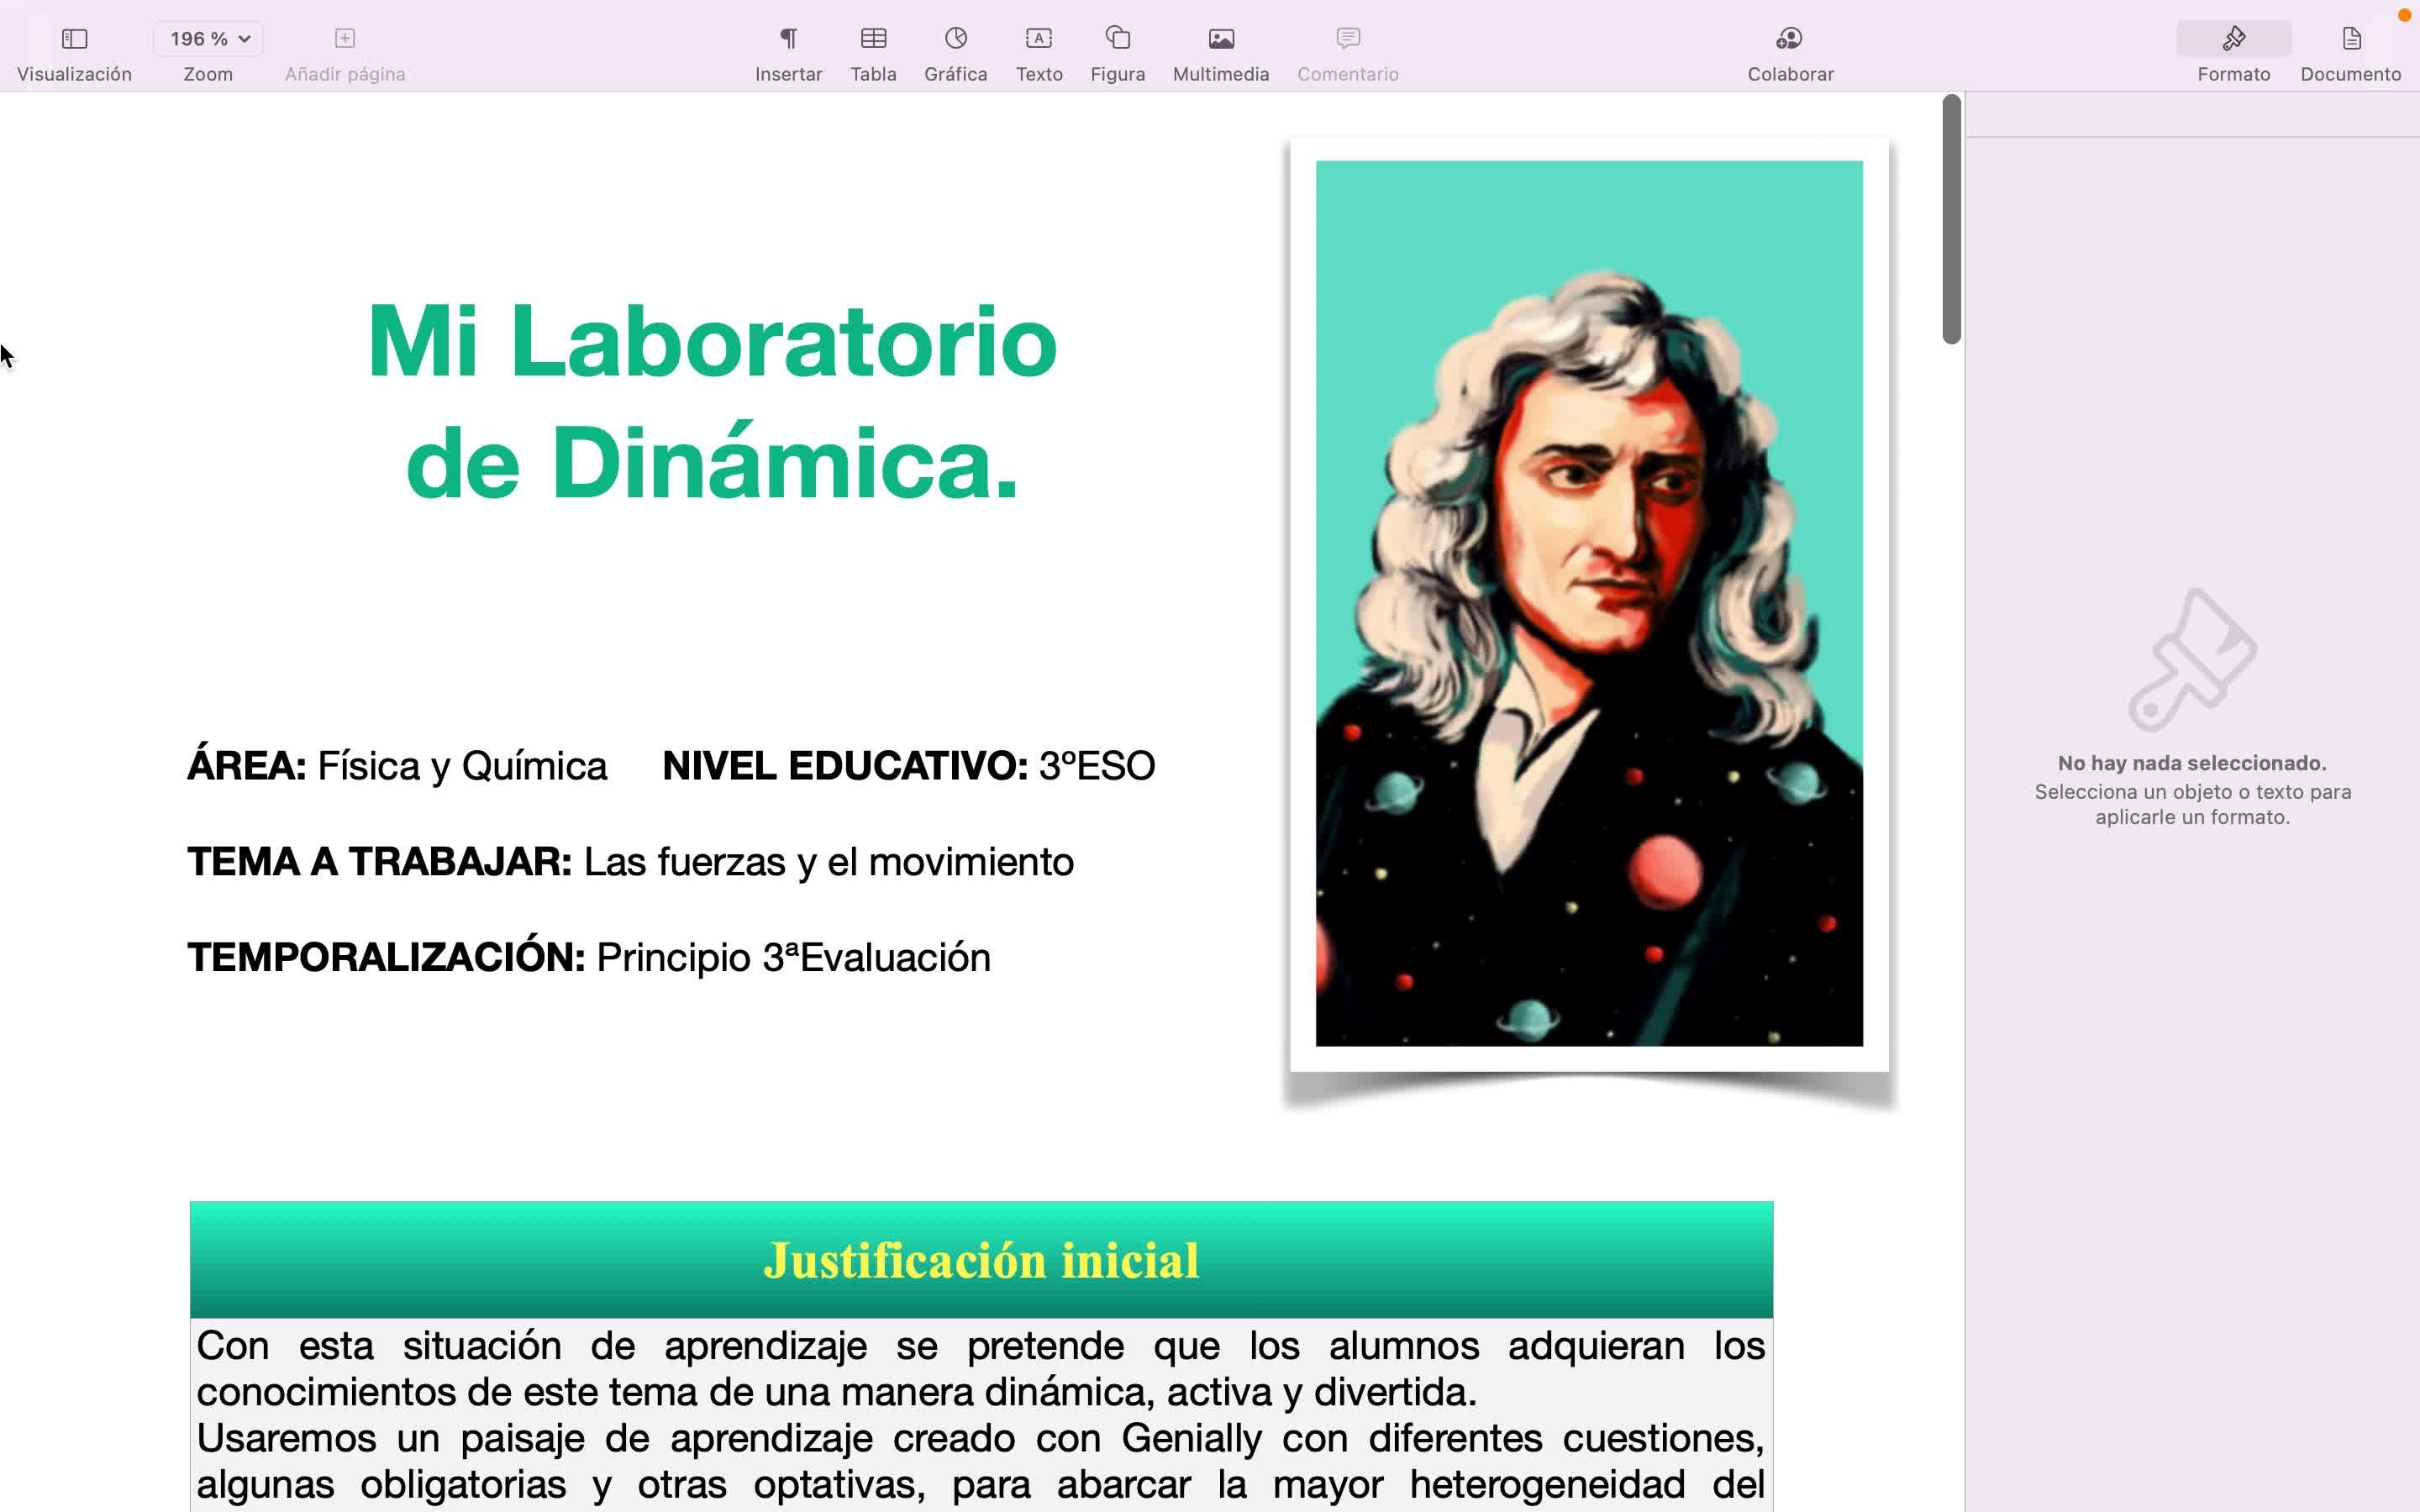2420x1512 pixels.
Task: Click the TEMA A TRABAJAR text line
Action: pyautogui.click(x=630, y=862)
